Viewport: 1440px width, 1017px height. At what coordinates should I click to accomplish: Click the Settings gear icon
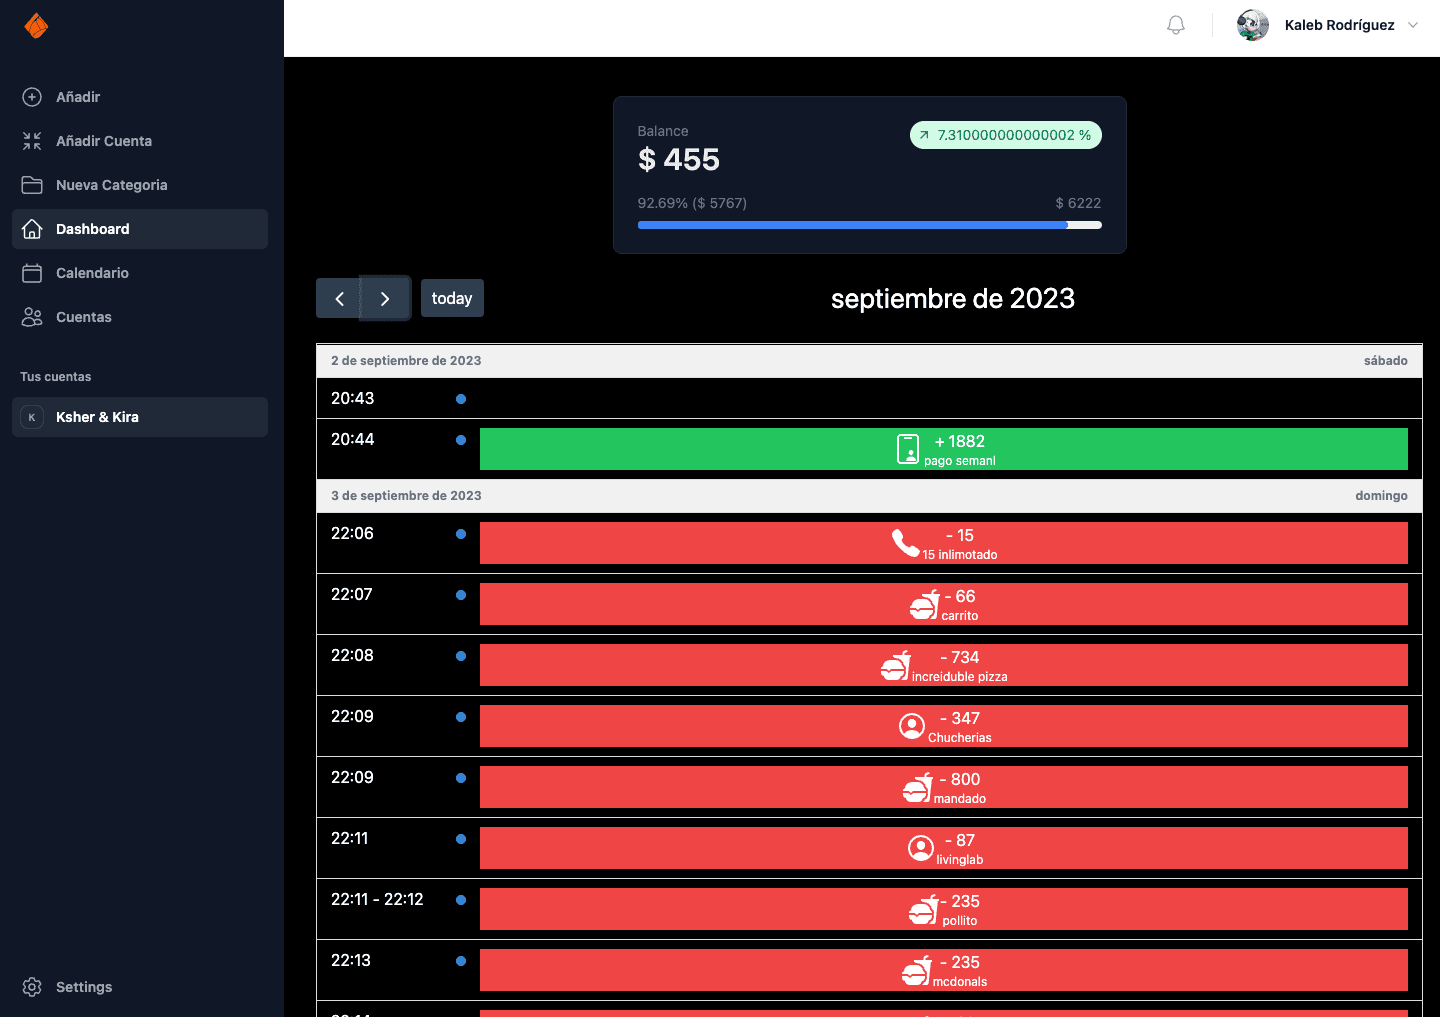click(x=32, y=987)
